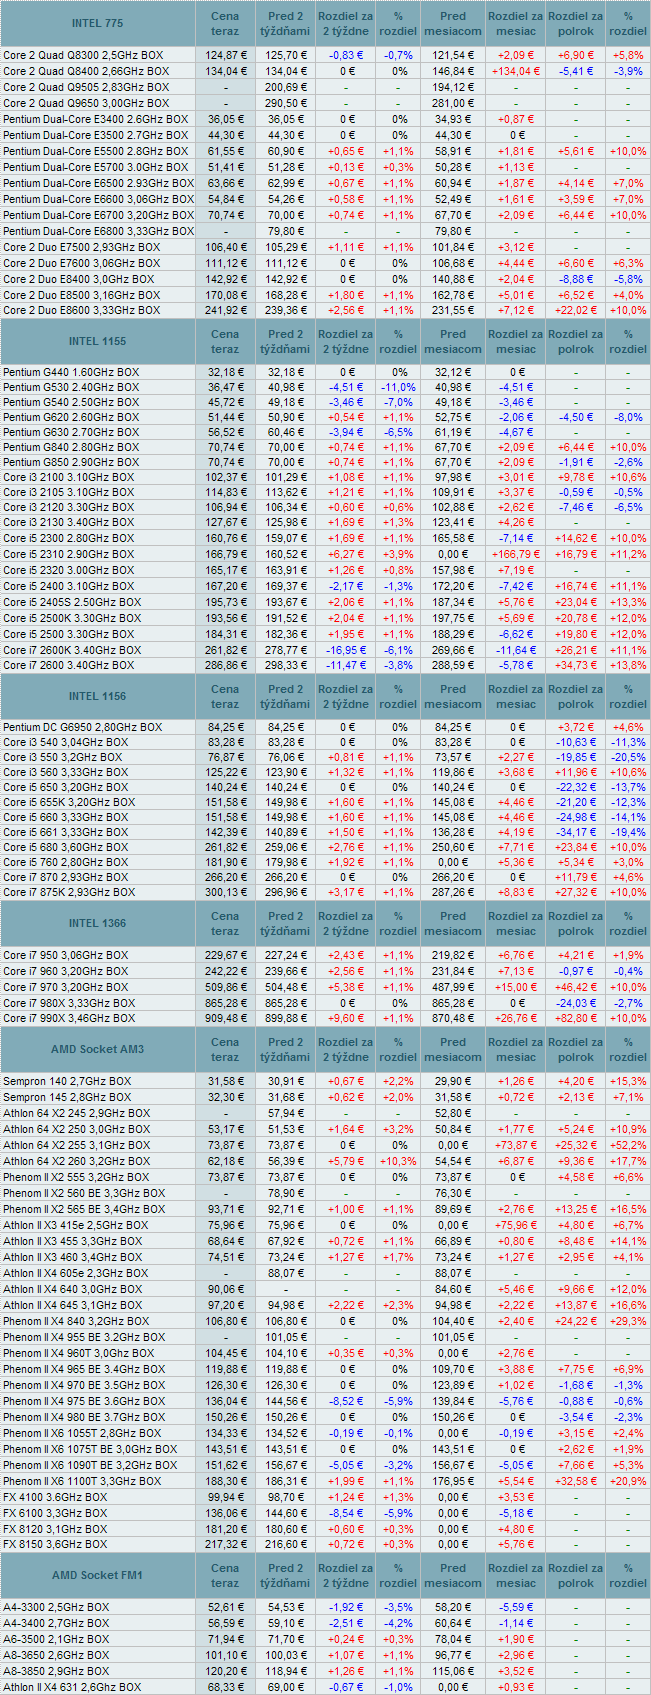The height and width of the screenshot is (1695, 651).
Task: Select row "FX 4100 3.6GHz BOX"
Action: pos(325,1497)
